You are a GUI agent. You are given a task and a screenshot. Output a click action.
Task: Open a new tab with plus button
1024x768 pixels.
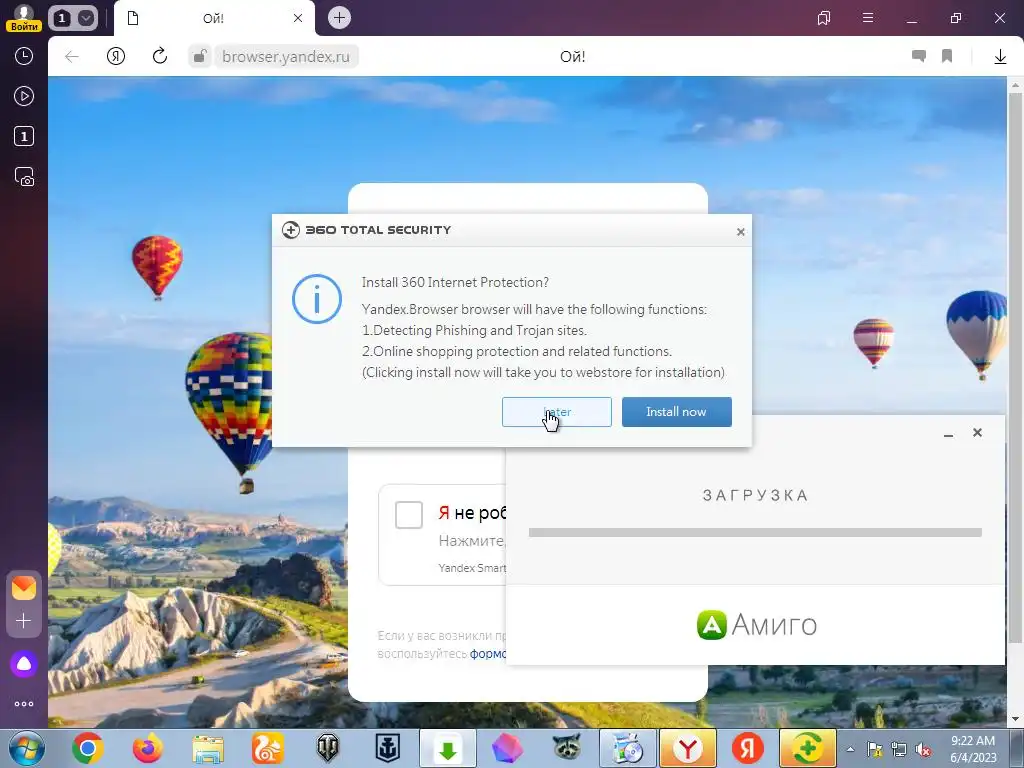(339, 18)
